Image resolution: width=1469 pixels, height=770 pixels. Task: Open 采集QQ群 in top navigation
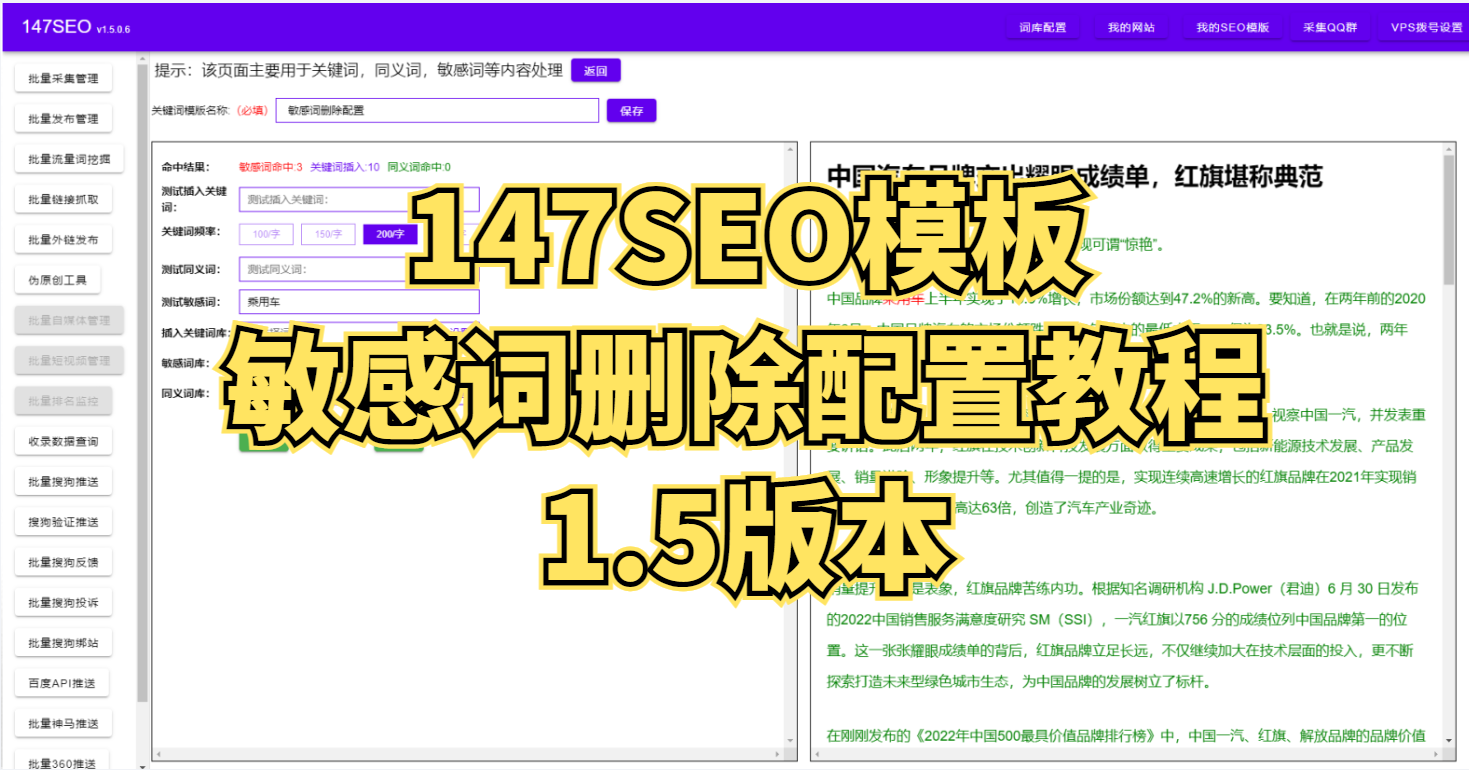(1330, 28)
